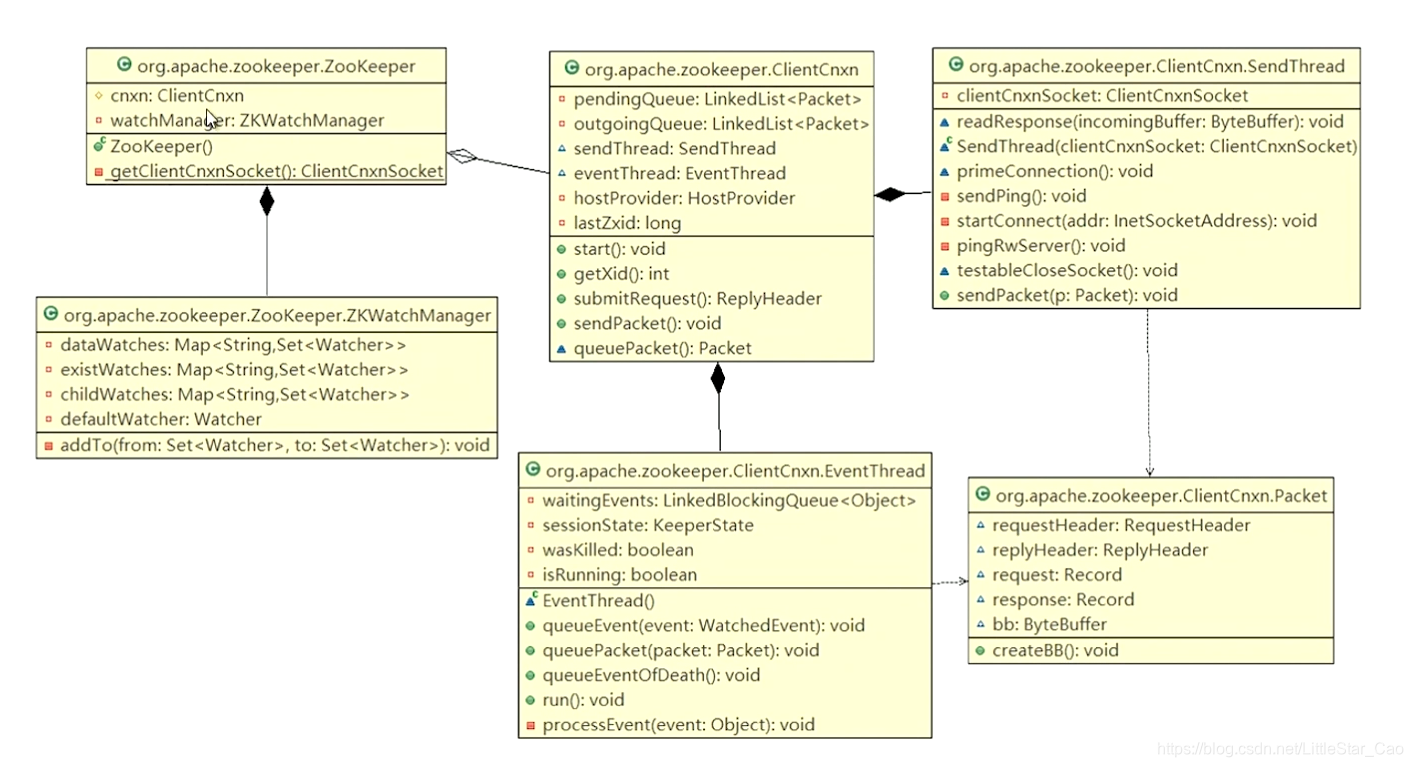
Task: Click the class icon beside ClientCnxn.Packet title
Action: [x=982, y=495]
